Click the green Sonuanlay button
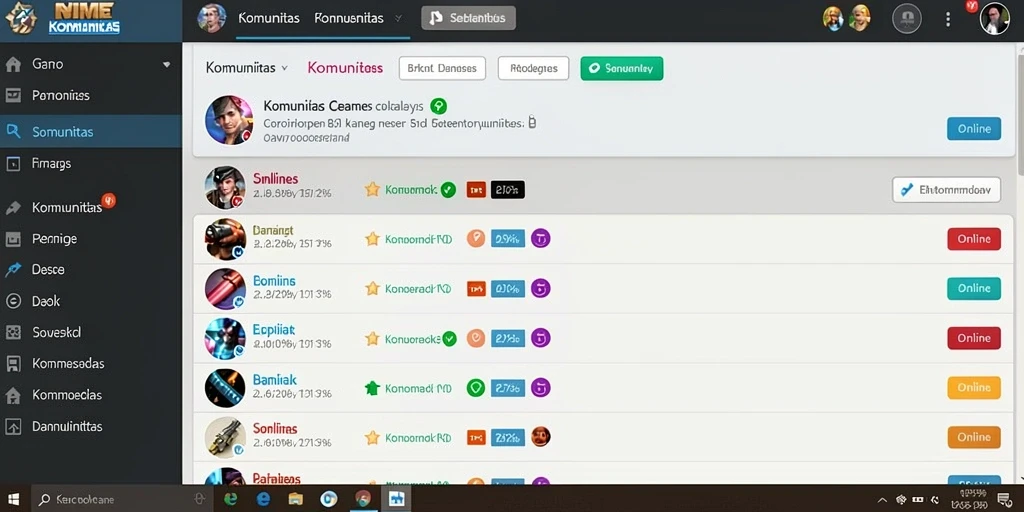1024x512 pixels. [622, 68]
